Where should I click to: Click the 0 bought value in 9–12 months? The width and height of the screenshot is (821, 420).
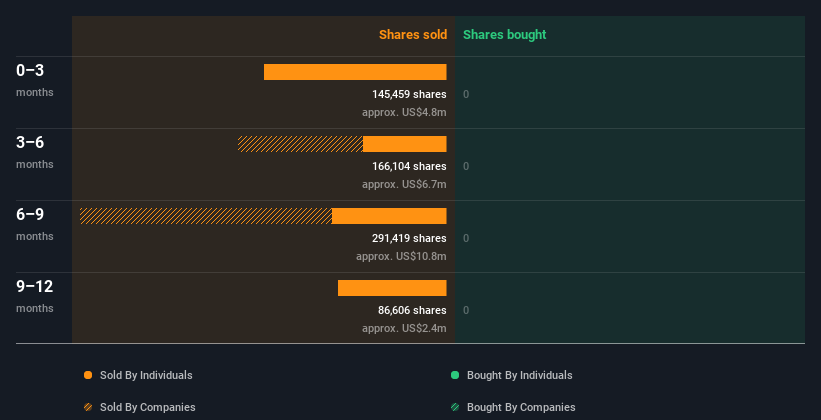[466, 311]
